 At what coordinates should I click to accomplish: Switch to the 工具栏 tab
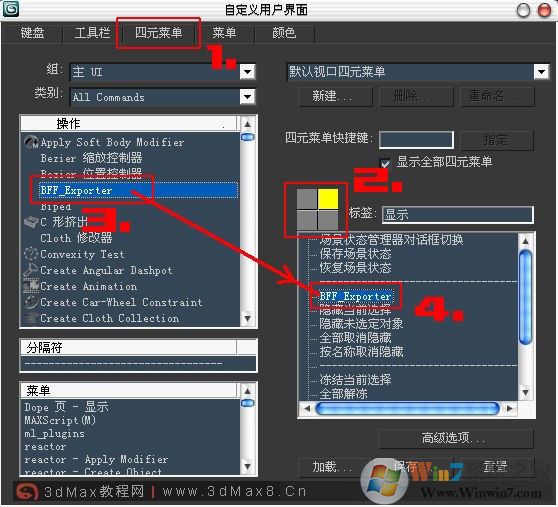(92, 33)
